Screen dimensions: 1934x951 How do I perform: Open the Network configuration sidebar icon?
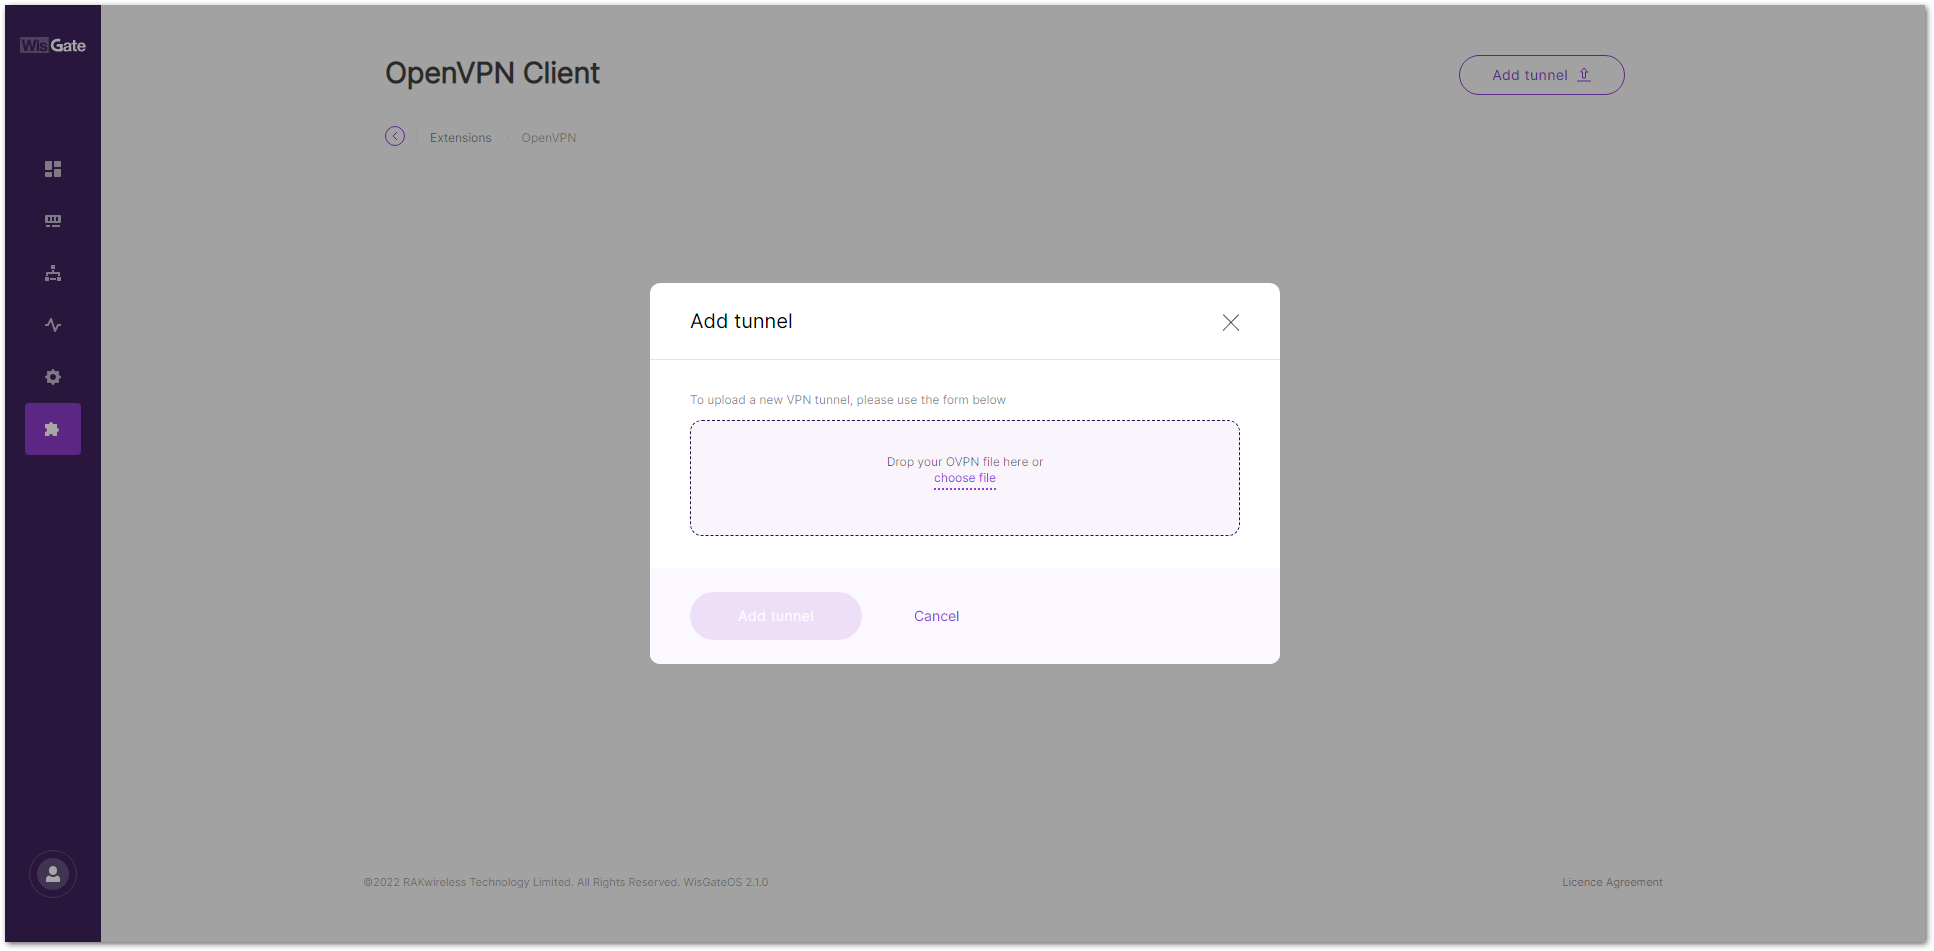point(52,273)
